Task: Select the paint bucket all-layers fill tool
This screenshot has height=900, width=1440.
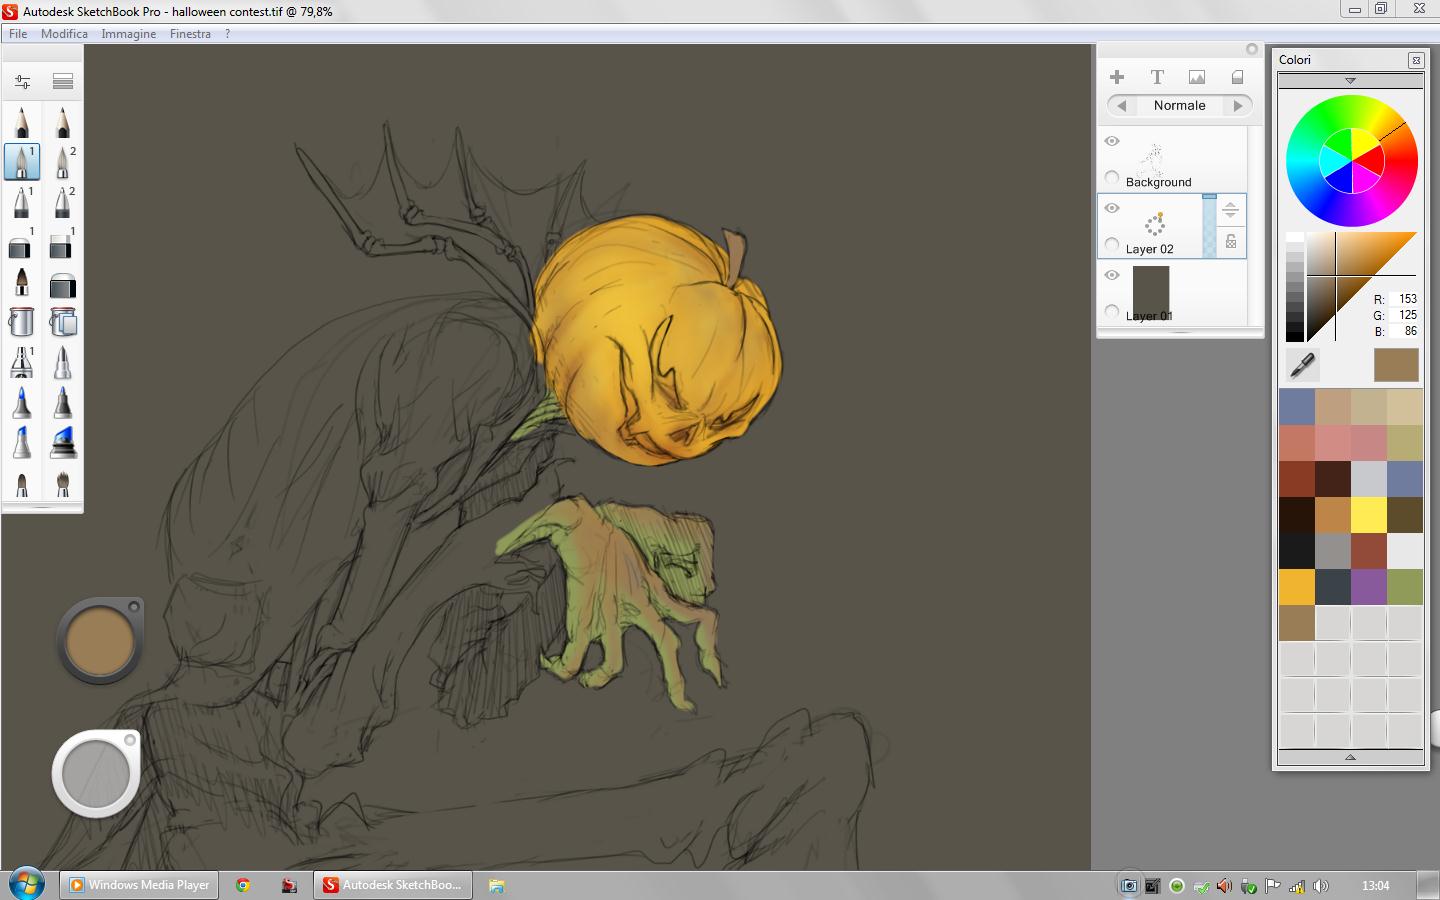Action: click(x=62, y=322)
